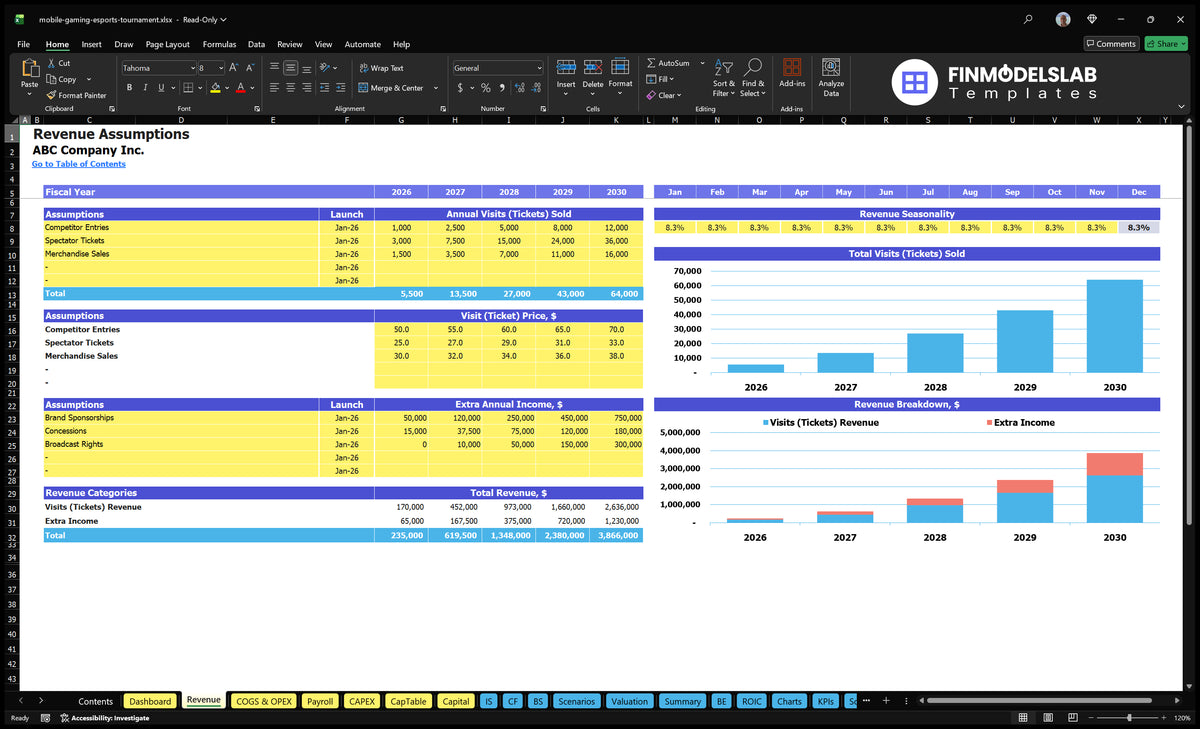Click the Insert cells icon

click(x=566, y=67)
